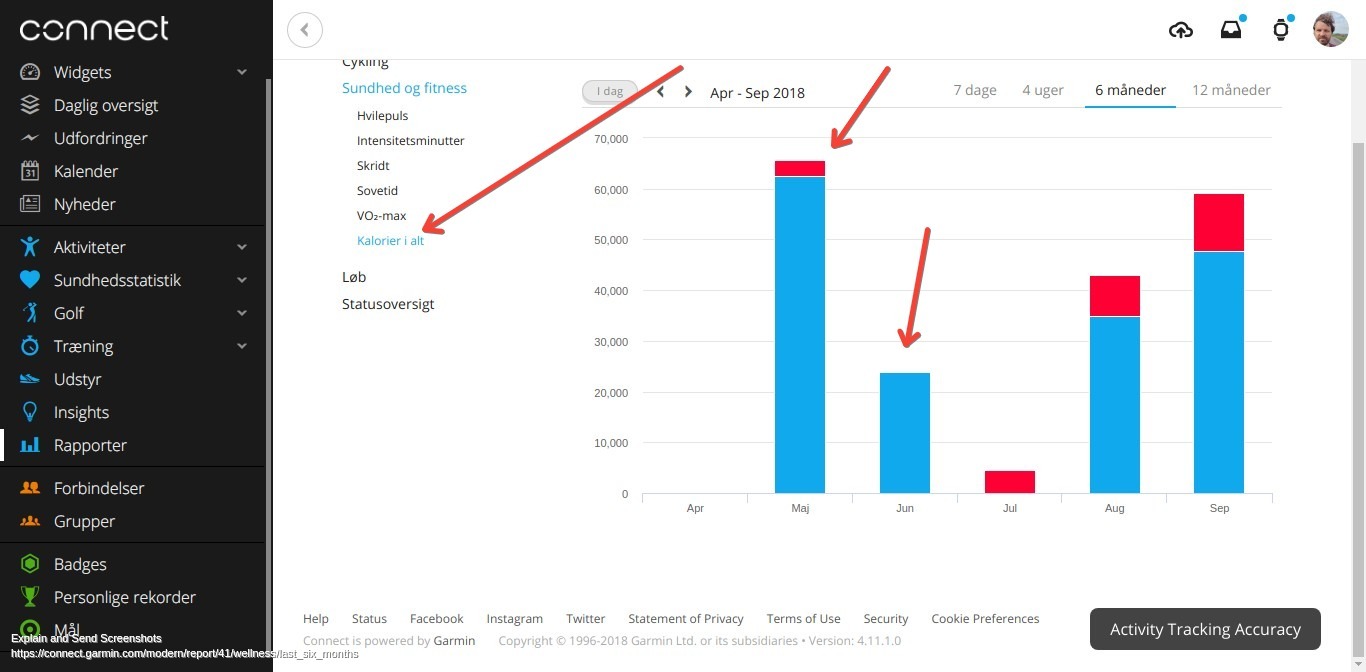
Task: Click the watch device icon
Action: coord(1281,30)
